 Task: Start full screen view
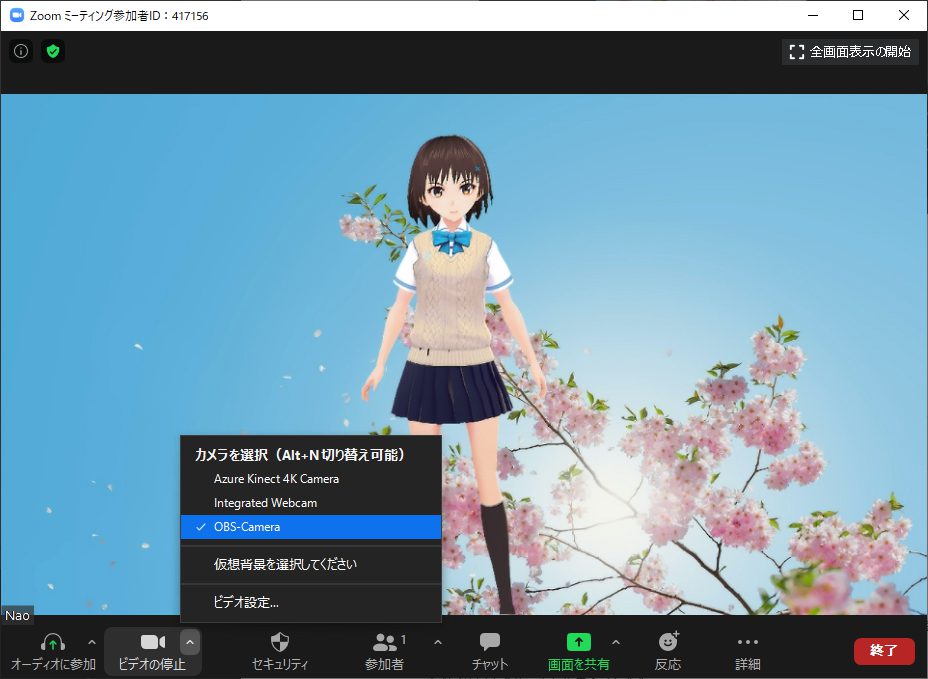tap(850, 52)
